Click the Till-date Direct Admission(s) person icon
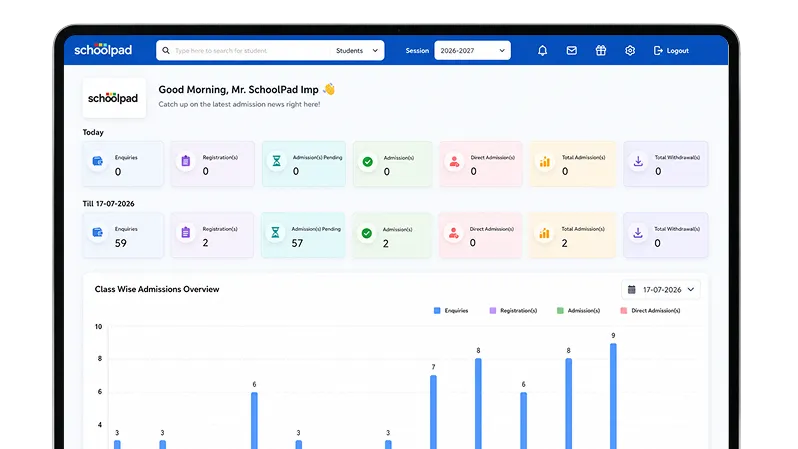Image resolution: width=798 pixels, height=449 pixels. (453, 233)
